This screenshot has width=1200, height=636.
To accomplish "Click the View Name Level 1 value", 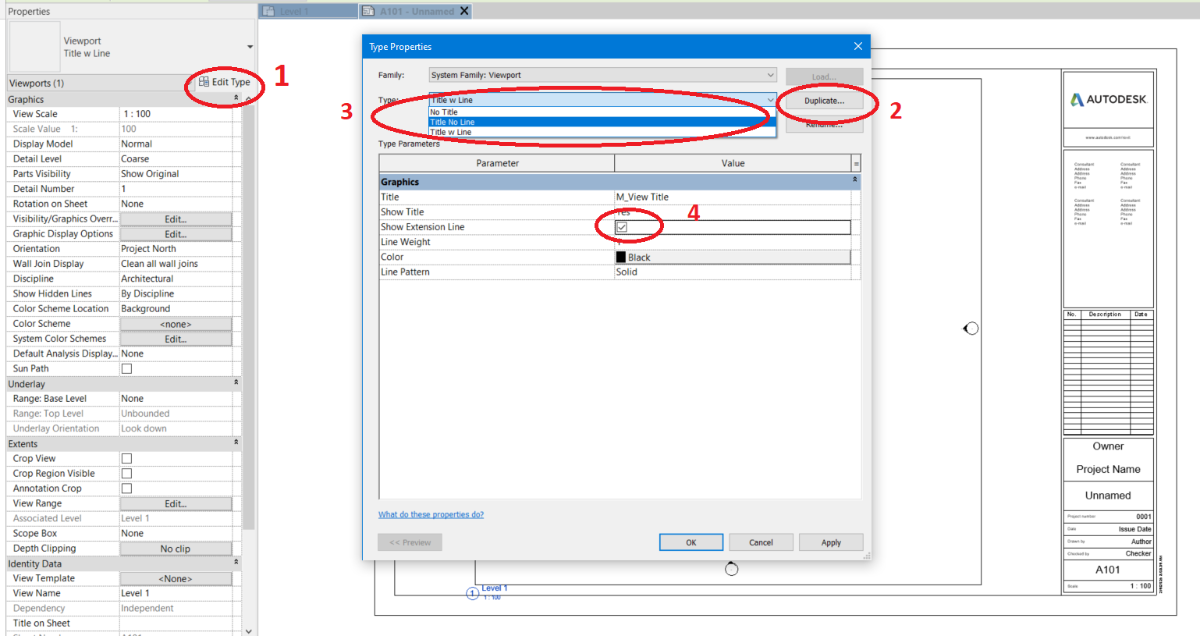I will point(175,594).
